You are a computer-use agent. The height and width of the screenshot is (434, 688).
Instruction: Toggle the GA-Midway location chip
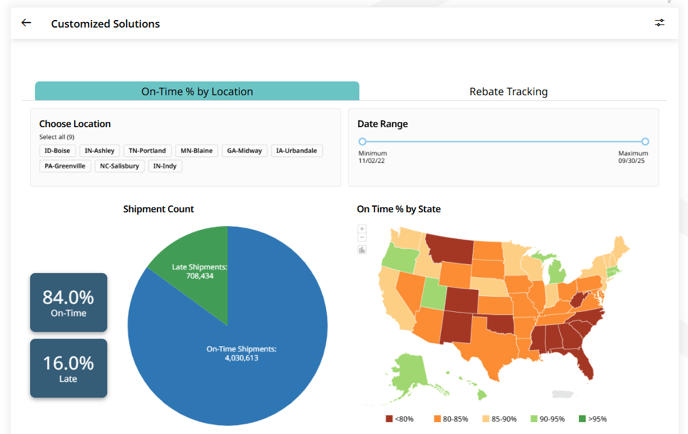244,151
